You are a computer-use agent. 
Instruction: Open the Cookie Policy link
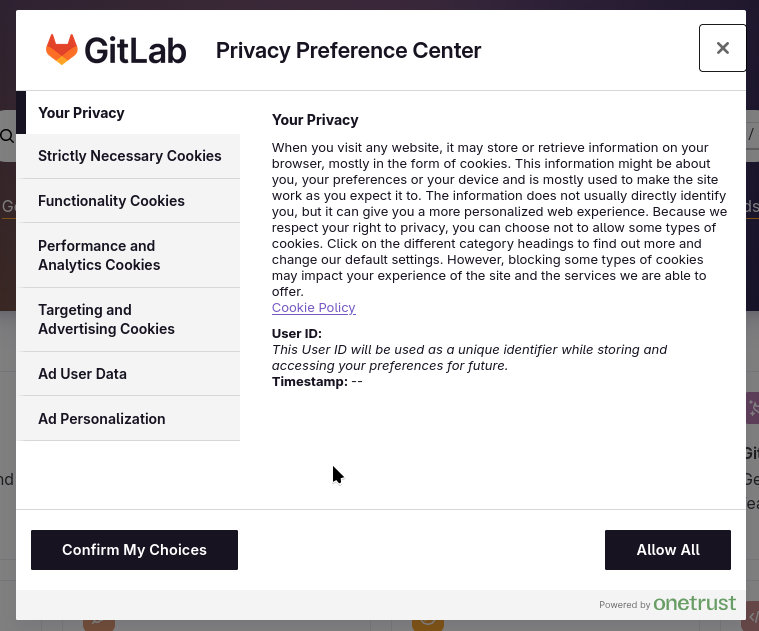[x=313, y=308]
